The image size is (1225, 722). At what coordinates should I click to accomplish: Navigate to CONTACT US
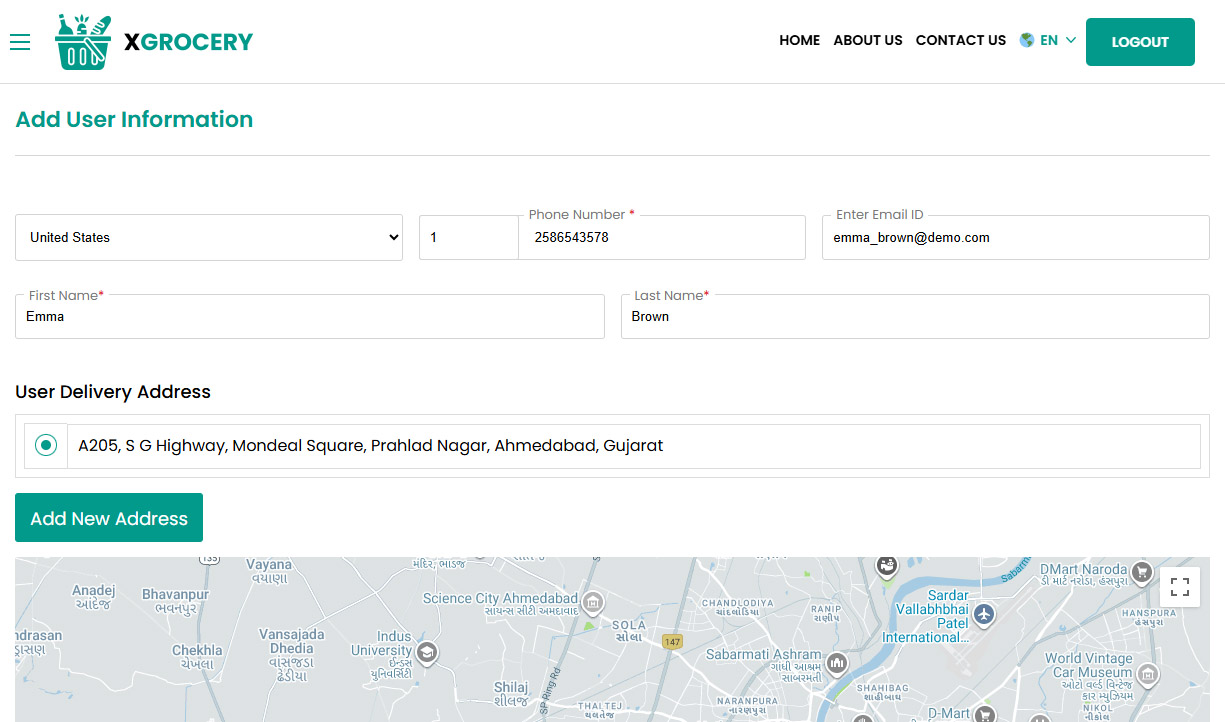tap(960, 41)
